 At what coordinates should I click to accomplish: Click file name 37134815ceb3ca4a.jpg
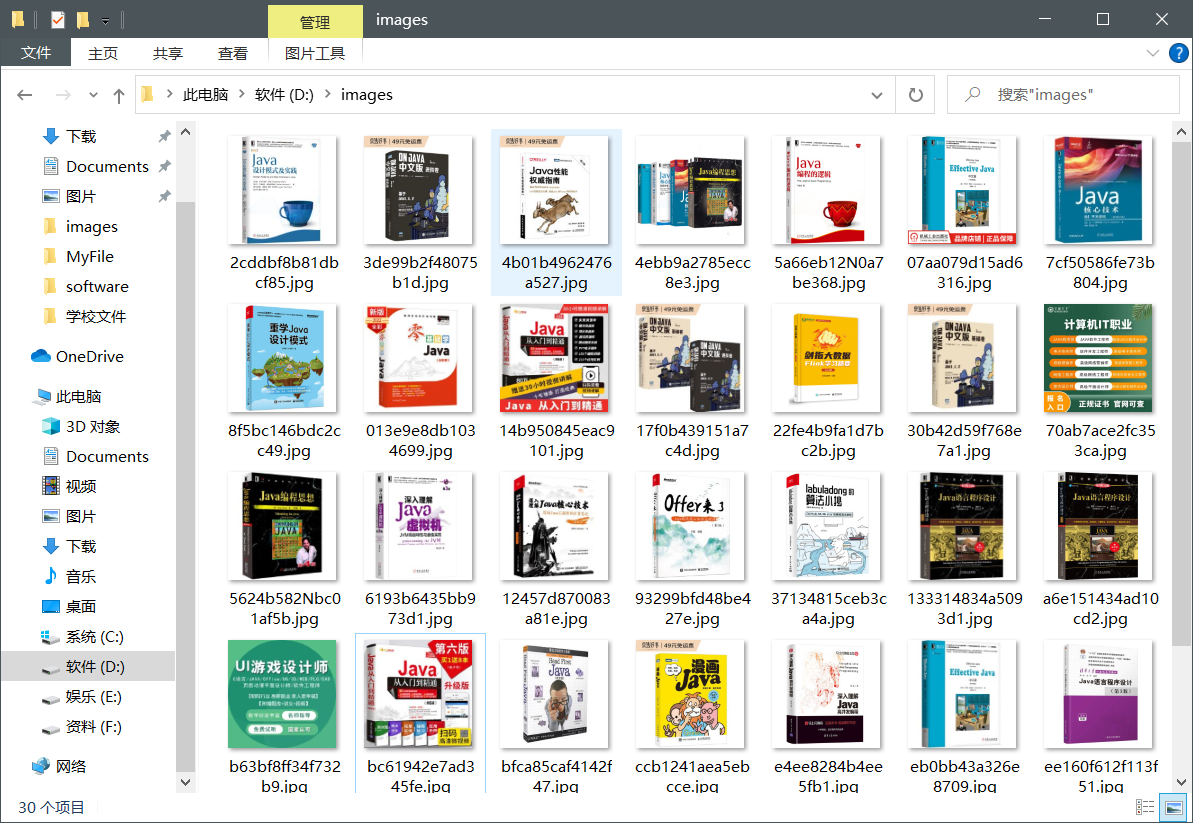coord(829,609)
